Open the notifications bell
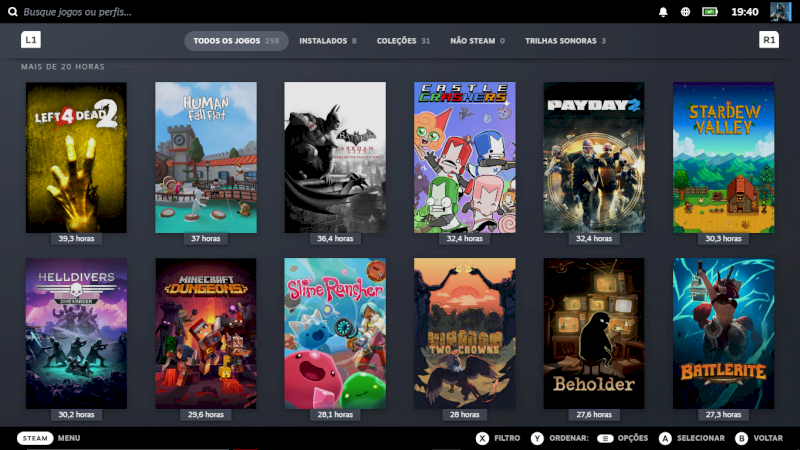The image size is (800, 450). pyautogui.click(x=663, y=12)
